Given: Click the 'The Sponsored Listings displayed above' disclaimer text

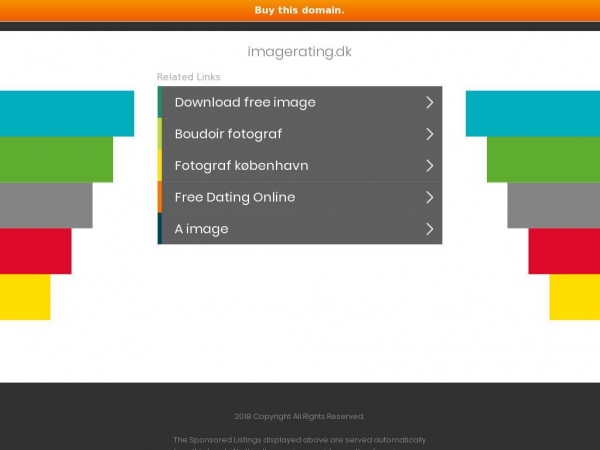Looking at the screenshot, I should (x=299, y=440).
